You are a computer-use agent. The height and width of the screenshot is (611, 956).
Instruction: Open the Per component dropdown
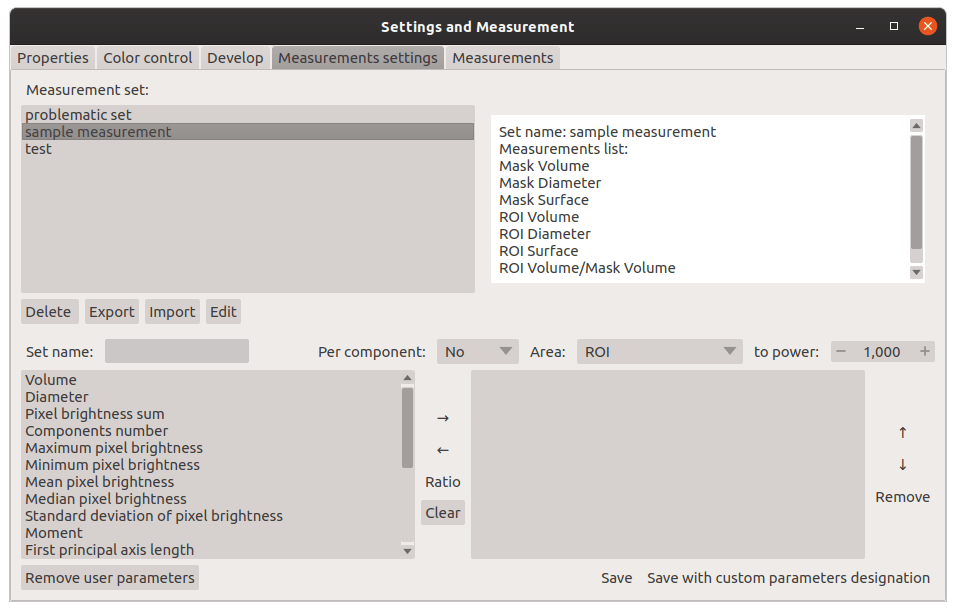[x=477, y=352]
